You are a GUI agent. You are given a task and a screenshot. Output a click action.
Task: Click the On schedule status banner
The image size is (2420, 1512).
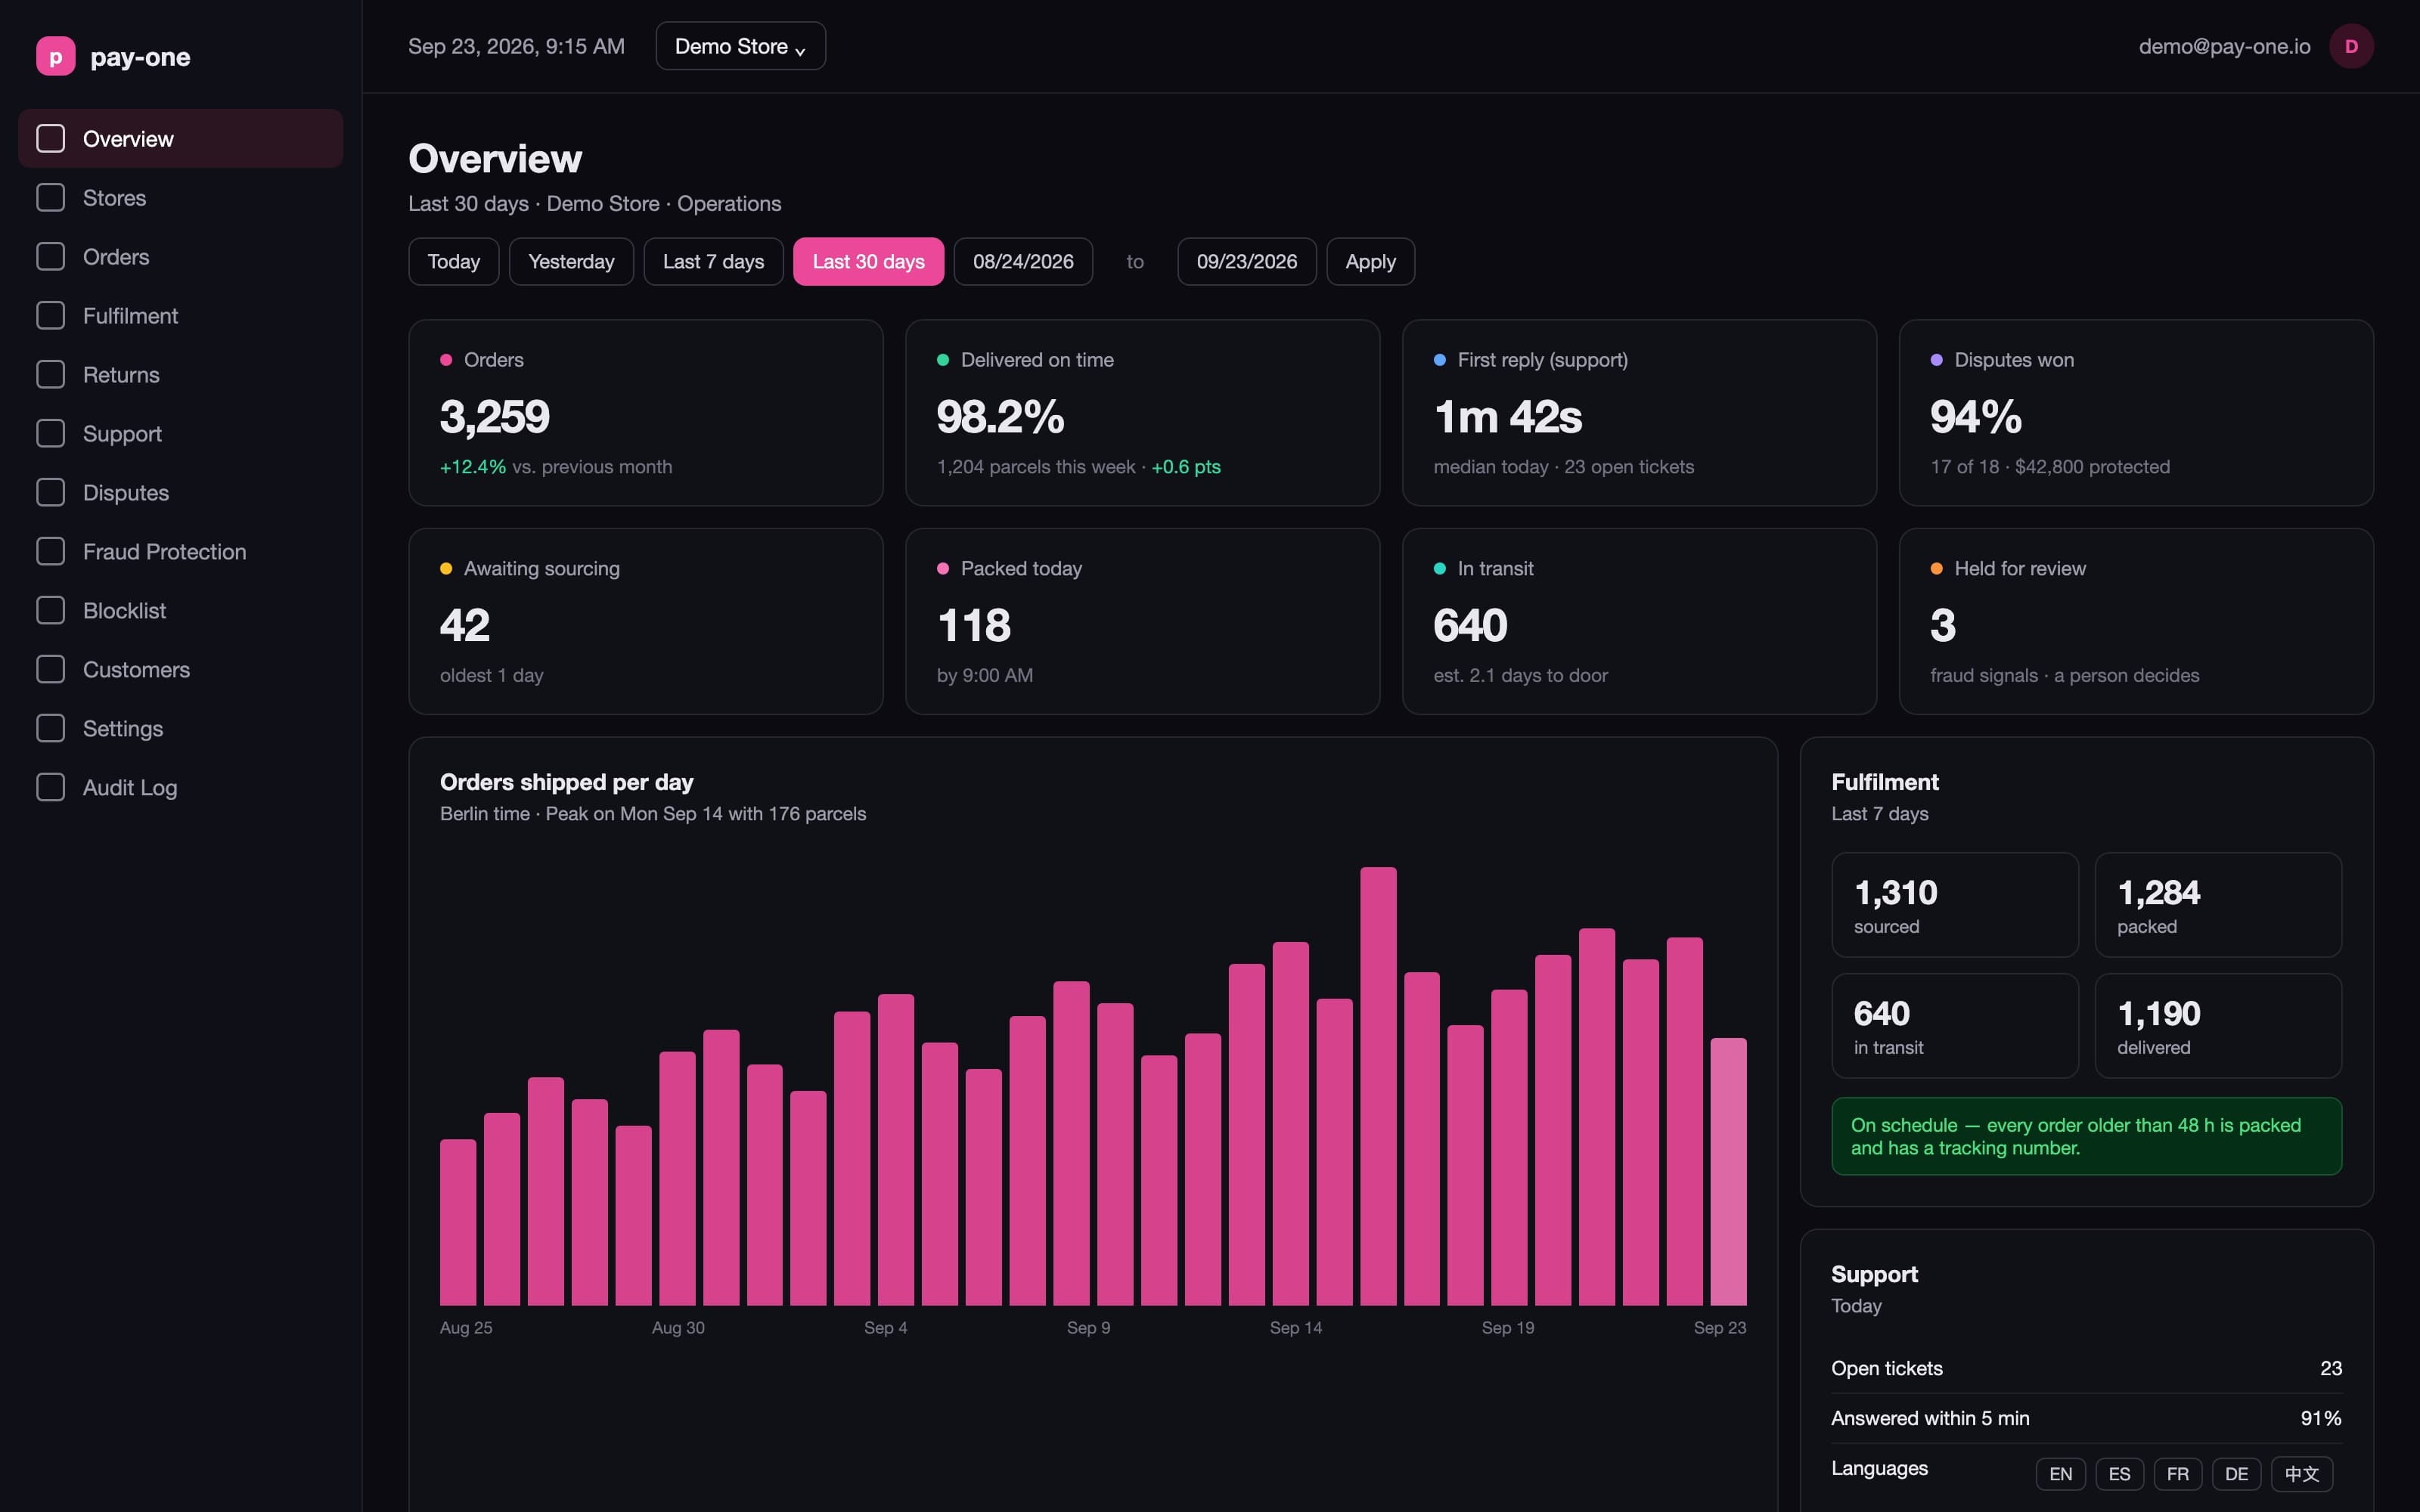coord(2086,1136)
